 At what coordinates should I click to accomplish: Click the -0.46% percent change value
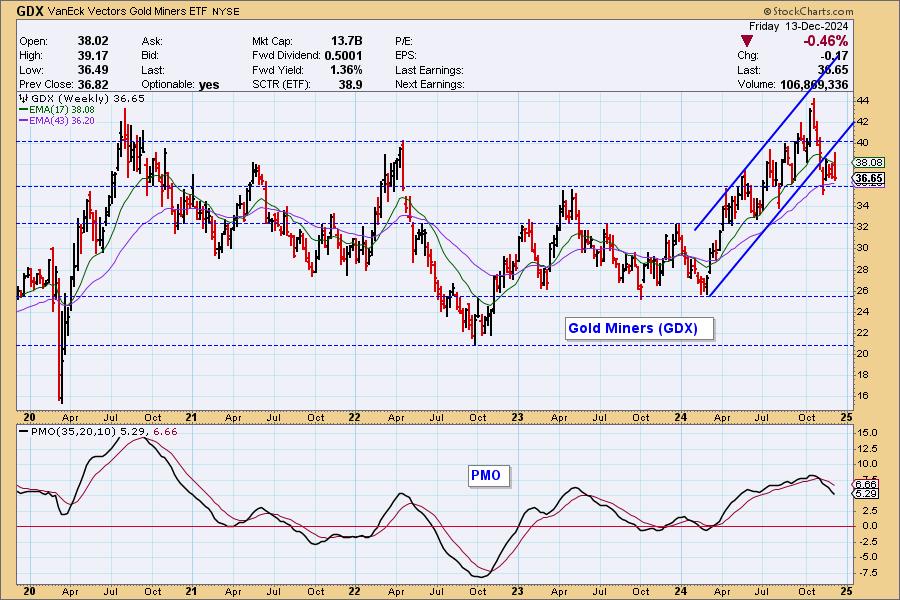coord(825,41)
